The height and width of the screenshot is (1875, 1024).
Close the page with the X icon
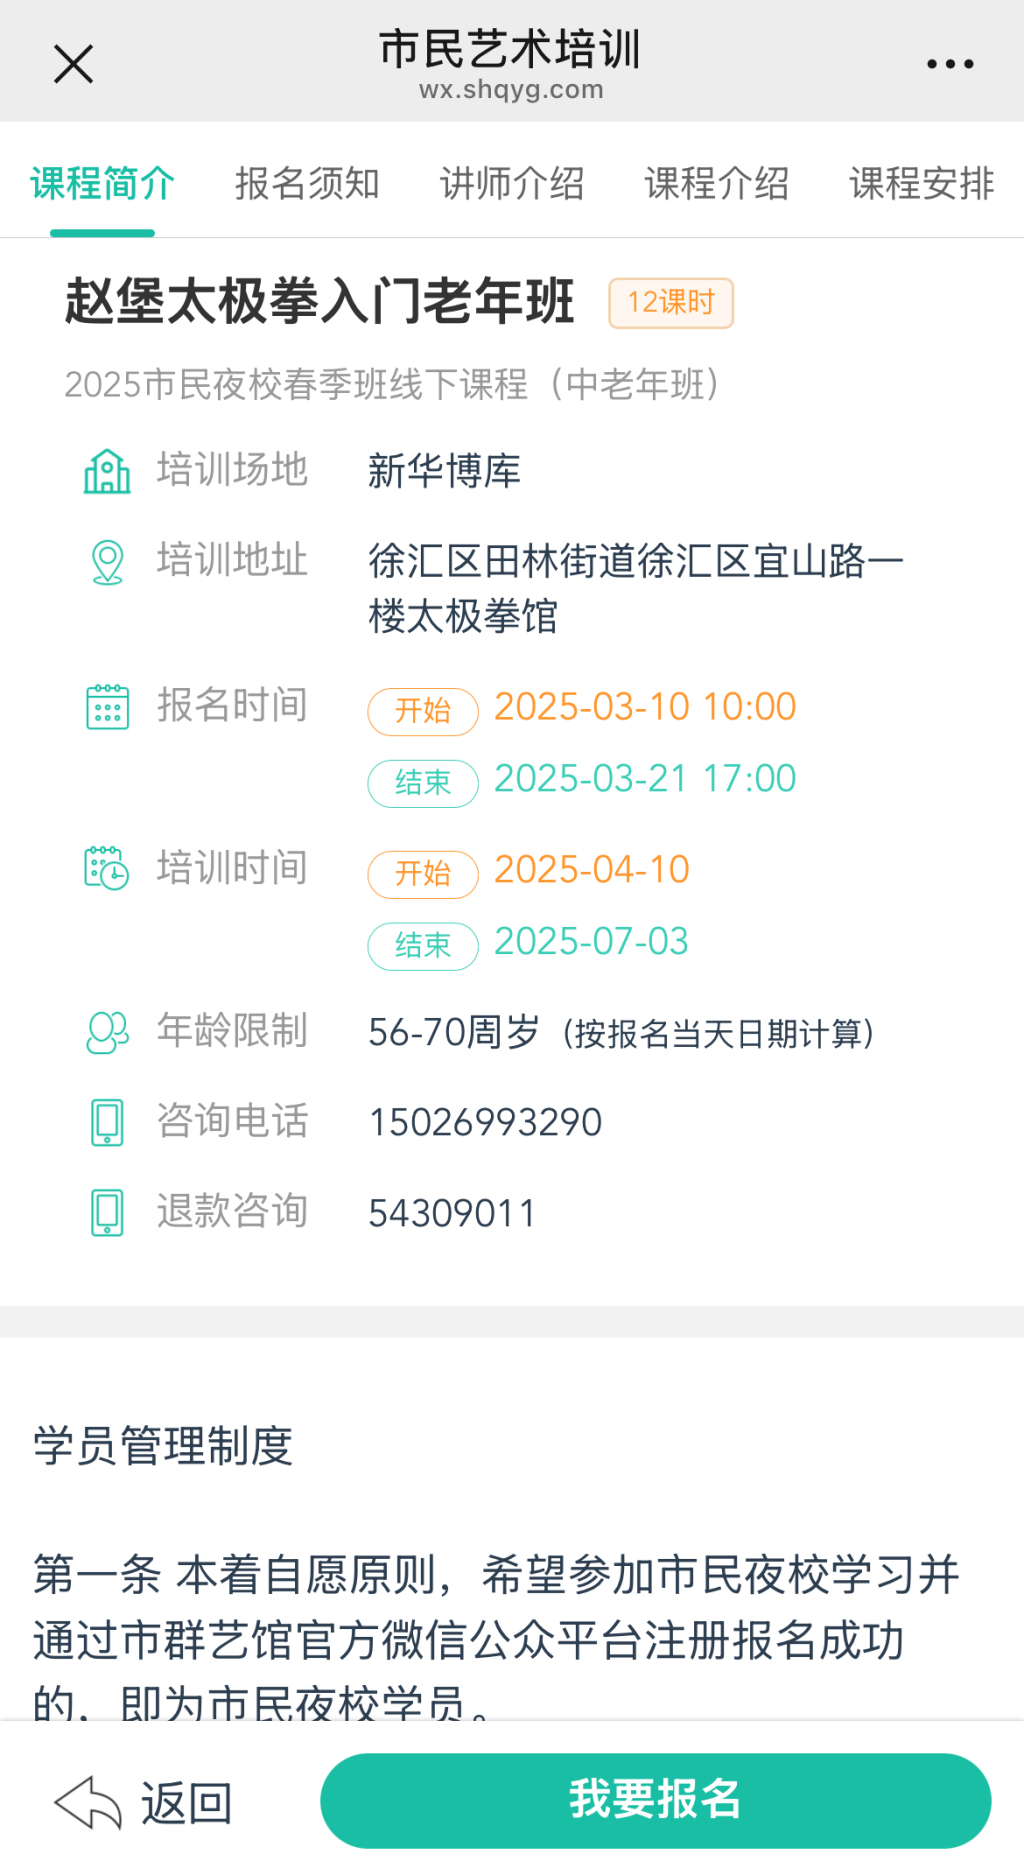73,65
